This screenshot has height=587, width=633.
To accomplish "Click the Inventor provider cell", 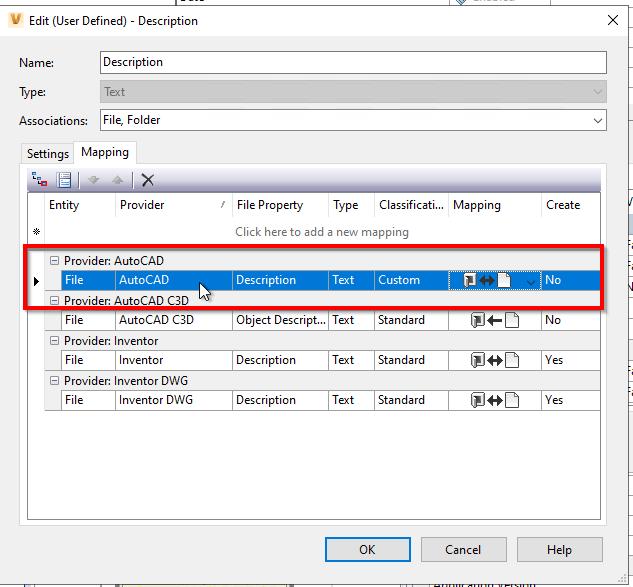I will (174, 360).
